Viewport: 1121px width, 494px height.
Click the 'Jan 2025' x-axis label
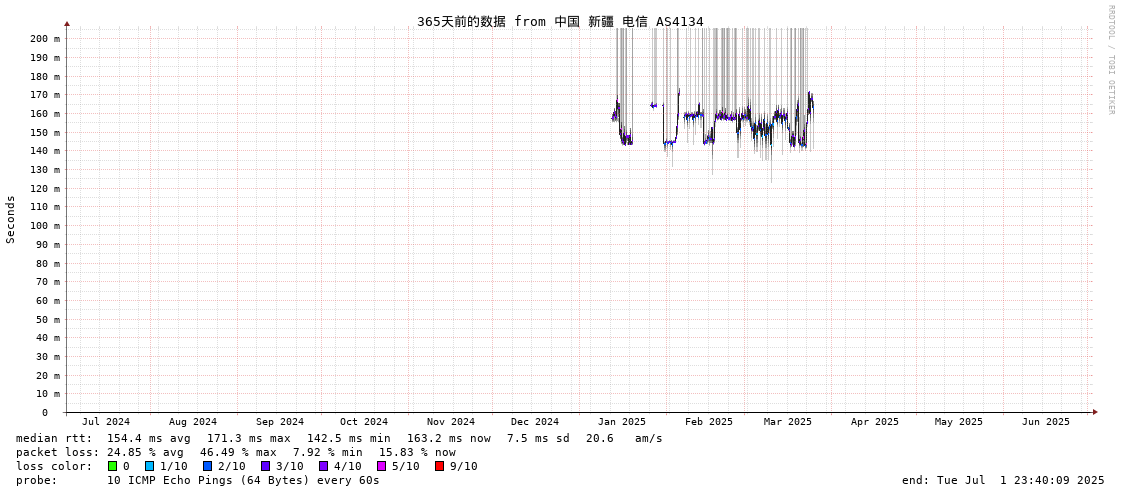click(x=622, y=422)
